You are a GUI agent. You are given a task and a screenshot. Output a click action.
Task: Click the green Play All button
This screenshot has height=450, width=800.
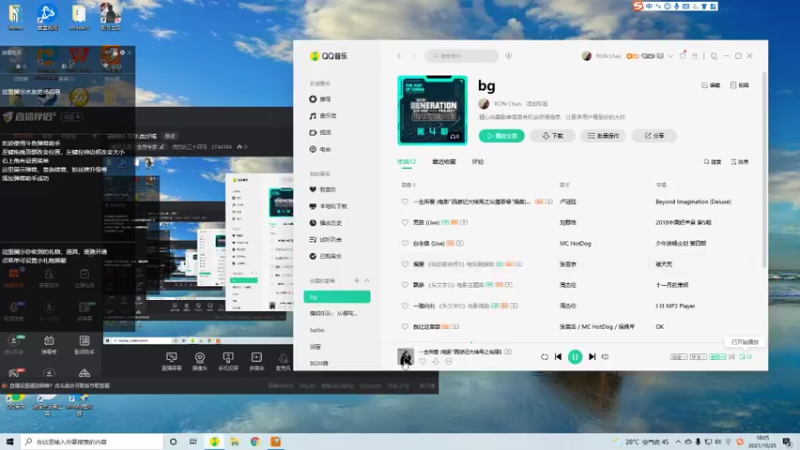point(502,136)
